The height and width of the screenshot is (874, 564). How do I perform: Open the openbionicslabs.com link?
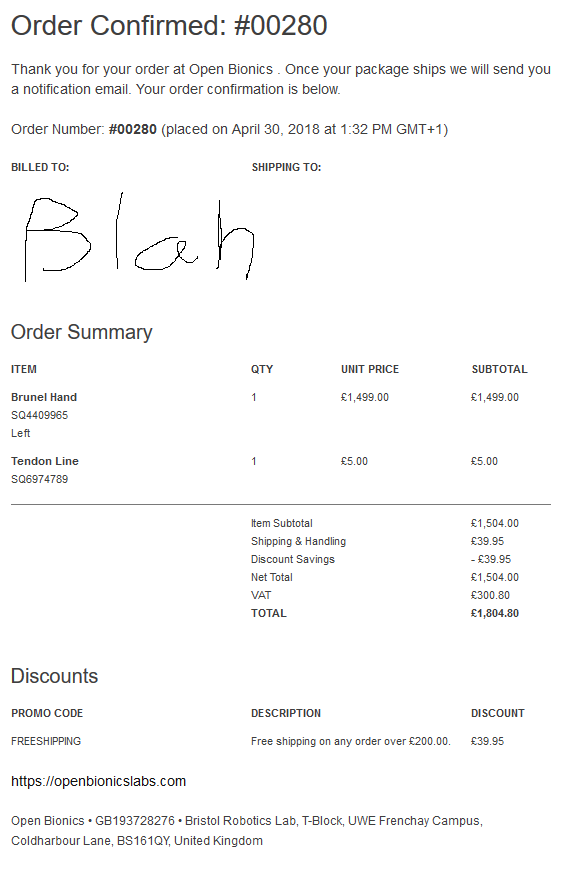click(99, 781)
